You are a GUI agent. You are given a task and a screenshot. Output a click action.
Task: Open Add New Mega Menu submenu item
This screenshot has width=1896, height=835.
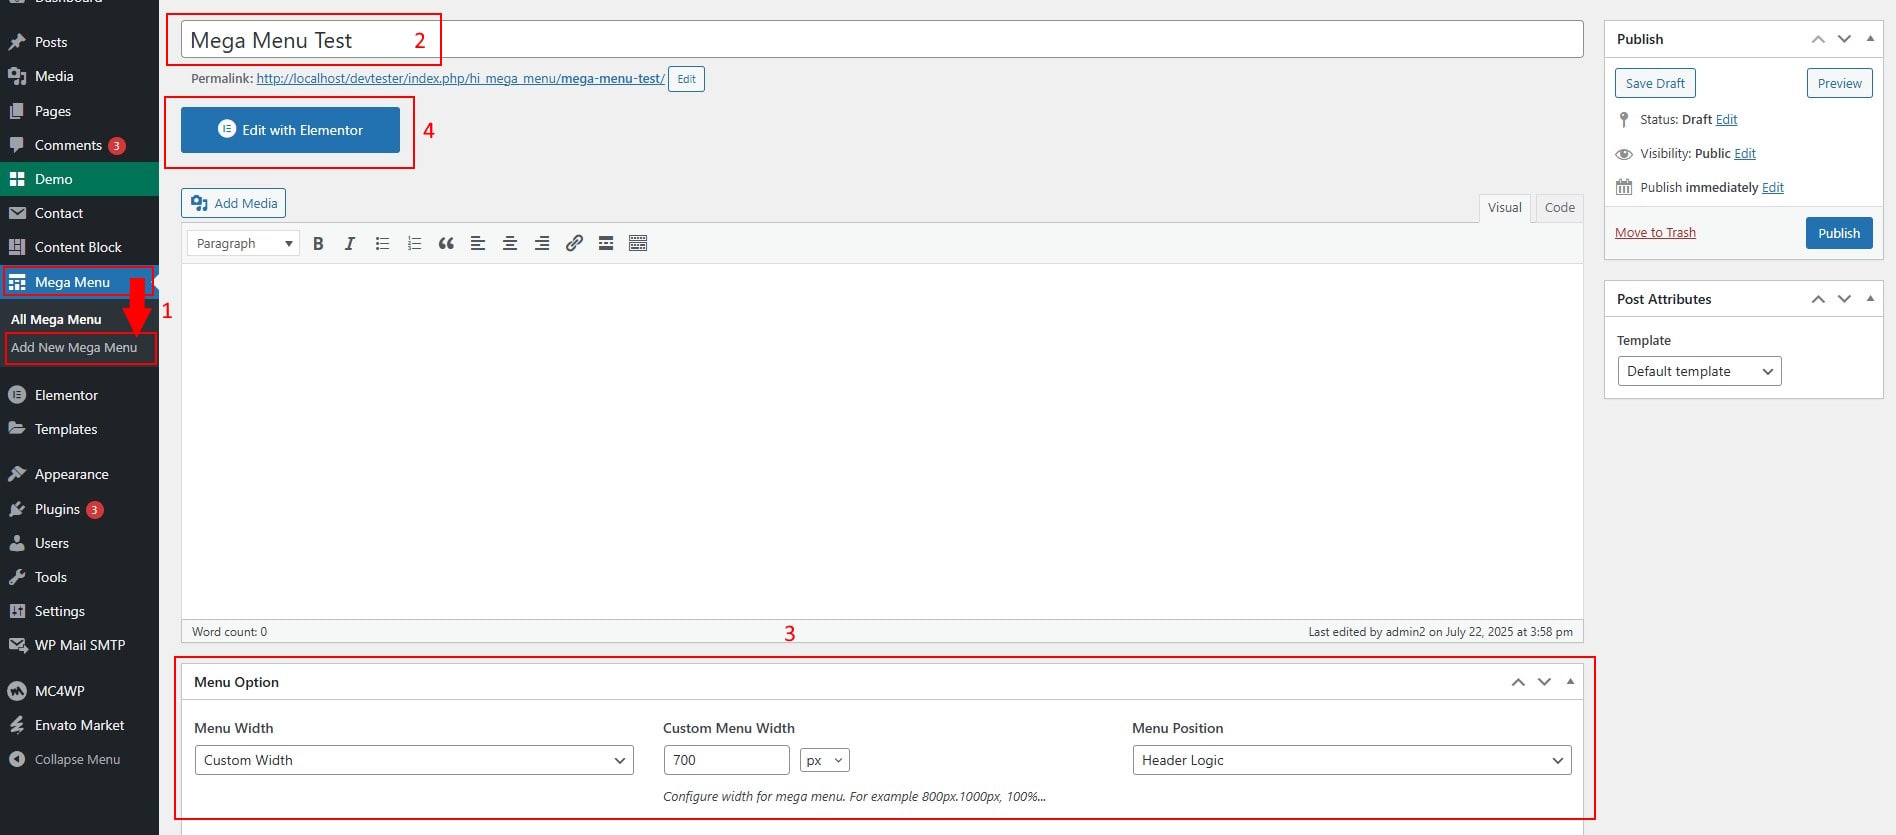click(74, 348)
